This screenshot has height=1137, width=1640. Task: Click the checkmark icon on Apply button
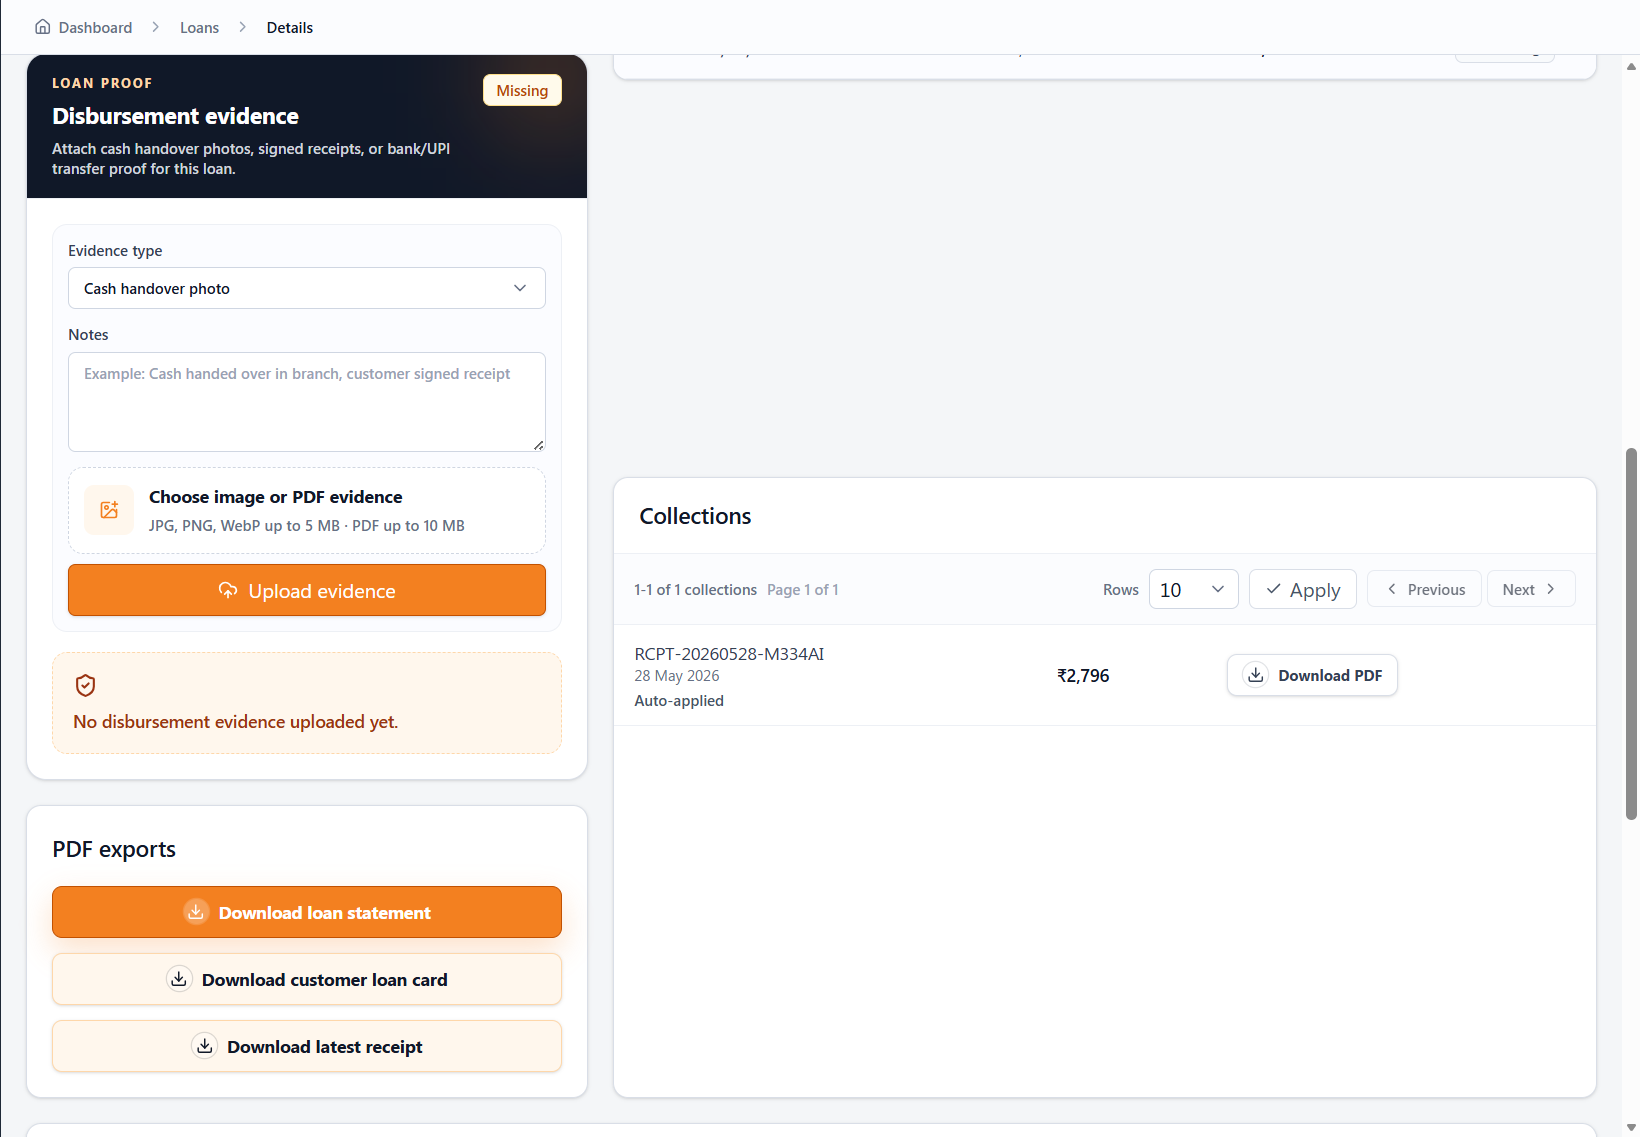click(1273, 589)
